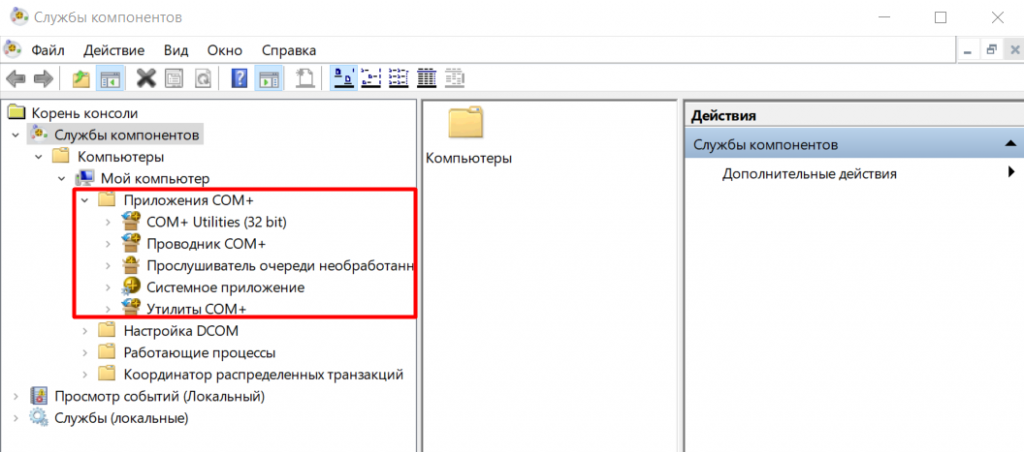Maximize the Службы компонентов window
Viewport: 1024px width, 452px height.
coord(940,18)
